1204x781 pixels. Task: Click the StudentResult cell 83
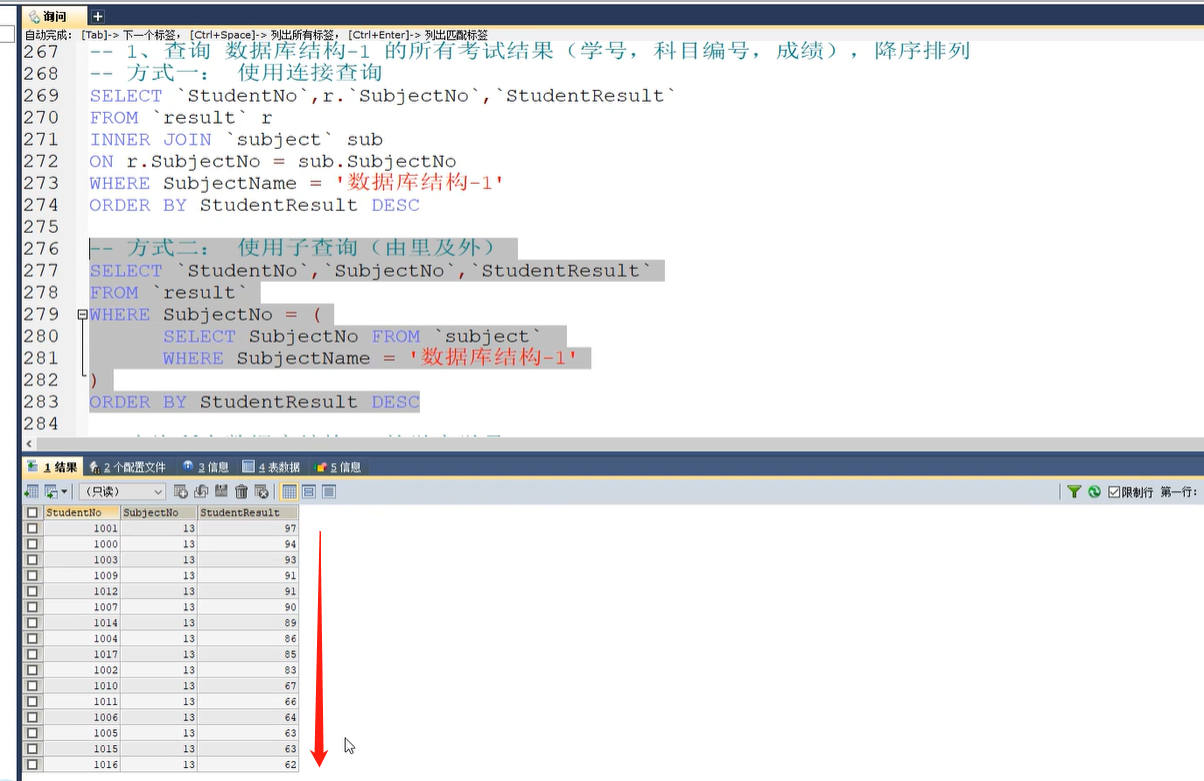point(247,670)
